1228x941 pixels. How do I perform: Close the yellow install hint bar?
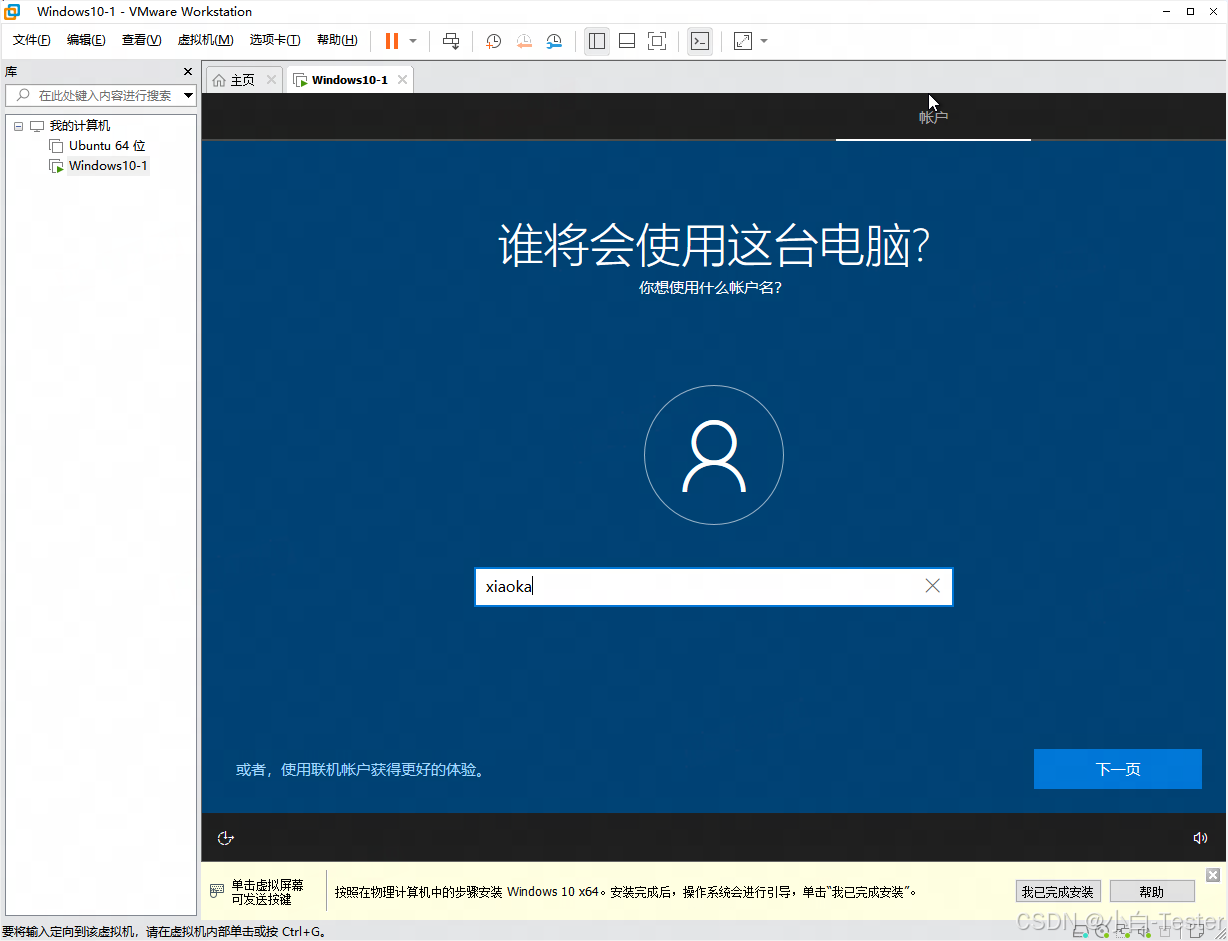pos(1213,875)
